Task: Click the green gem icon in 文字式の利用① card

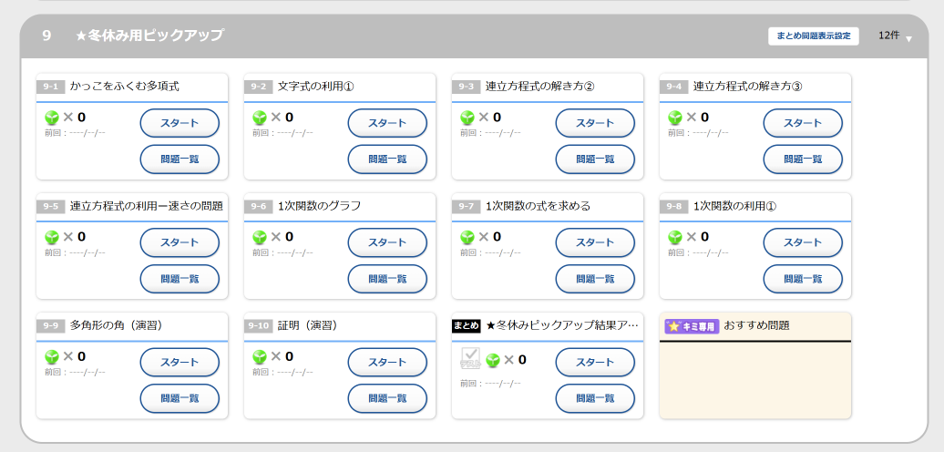Action: pyautogui.click(x=260, y=118)
